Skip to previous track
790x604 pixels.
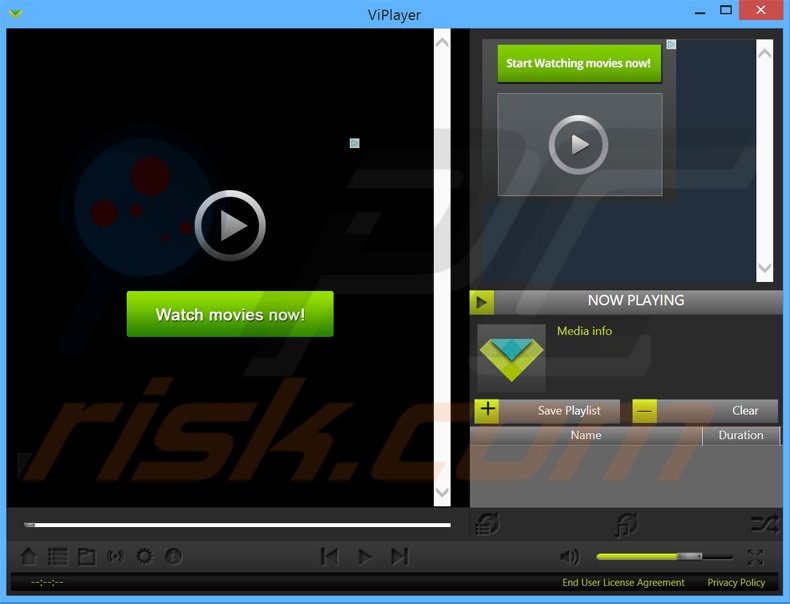(x=330, y=557)
